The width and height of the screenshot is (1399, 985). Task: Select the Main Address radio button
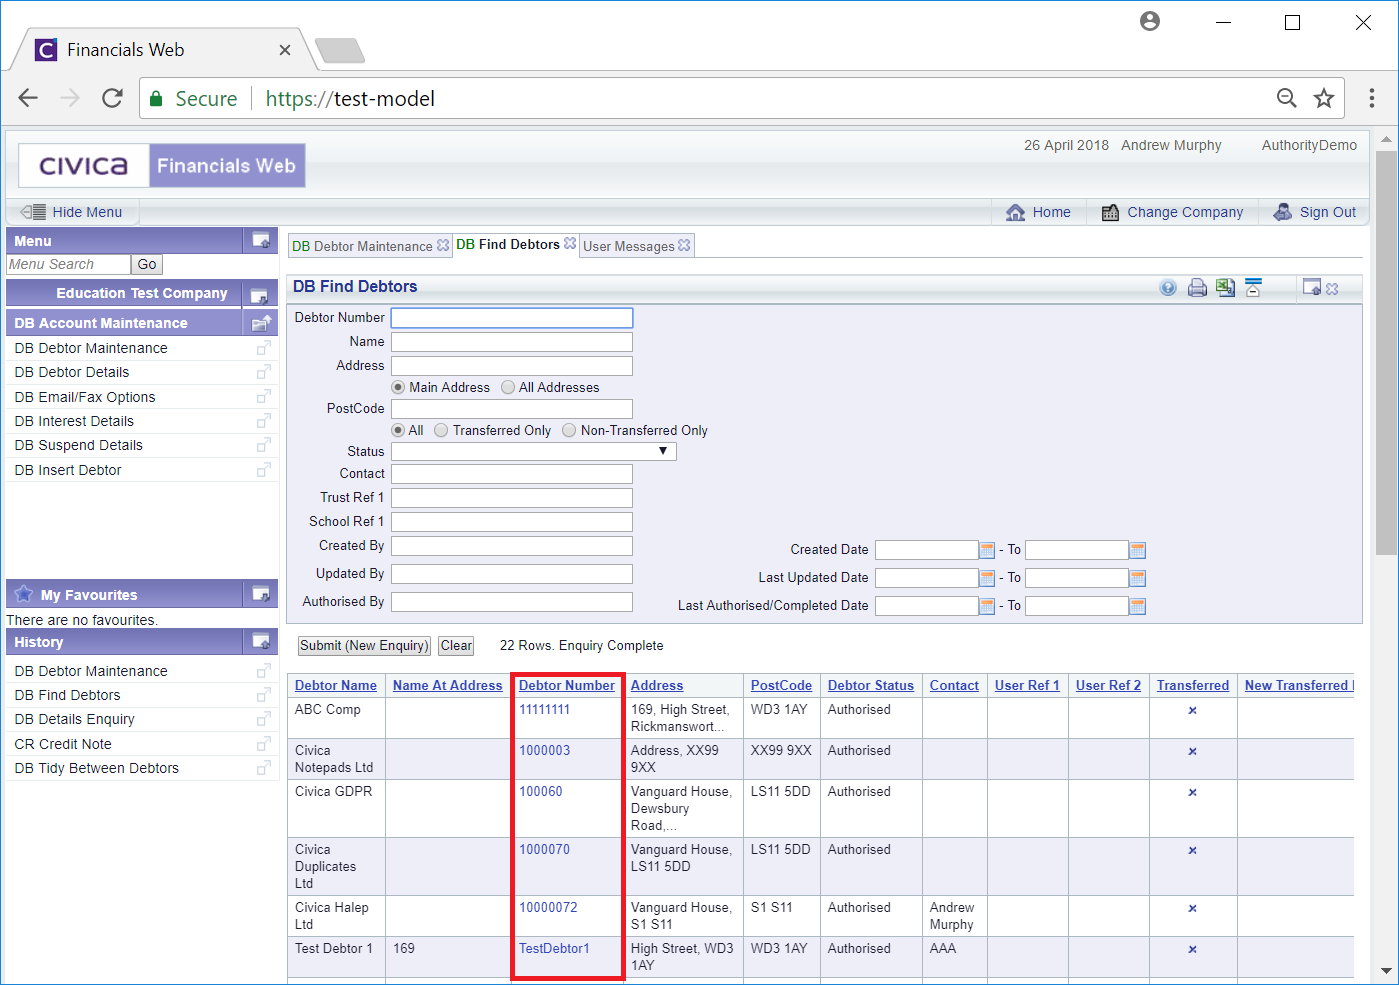pyautogui.click(x=398, y=387)
